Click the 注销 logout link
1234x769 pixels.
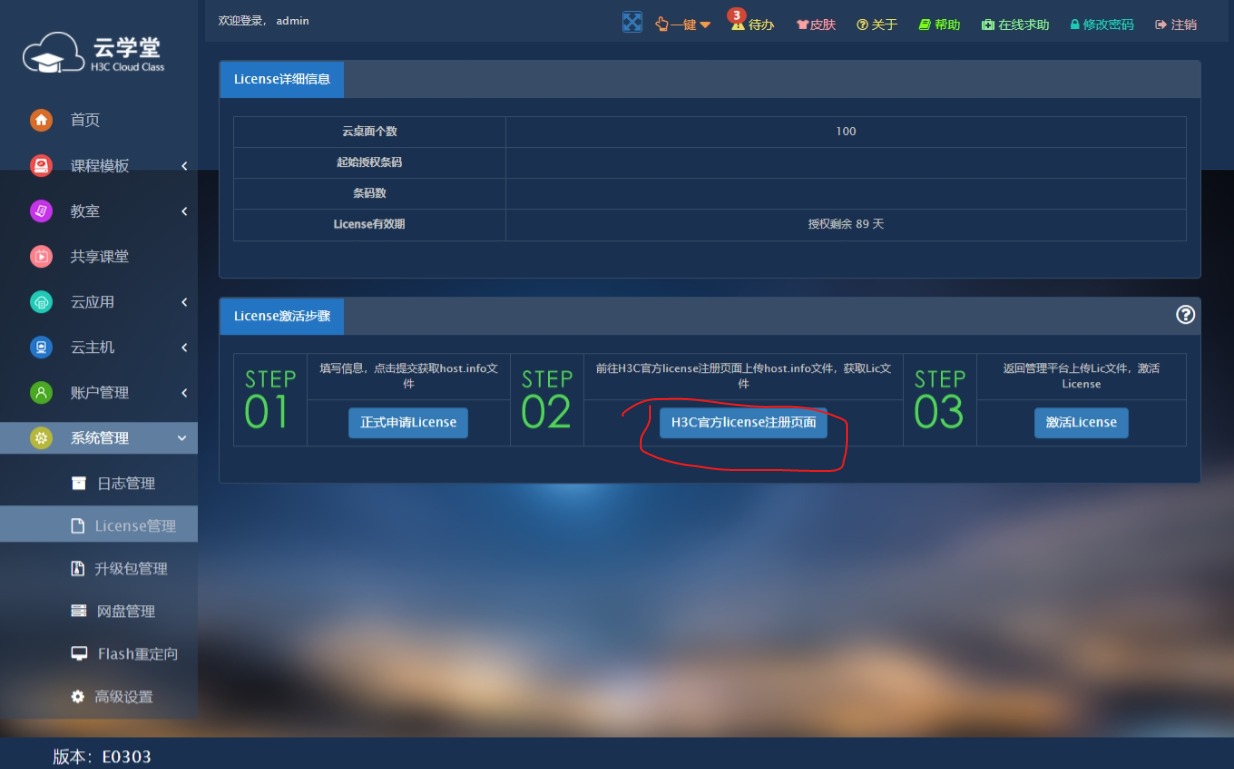[1176, 24]
